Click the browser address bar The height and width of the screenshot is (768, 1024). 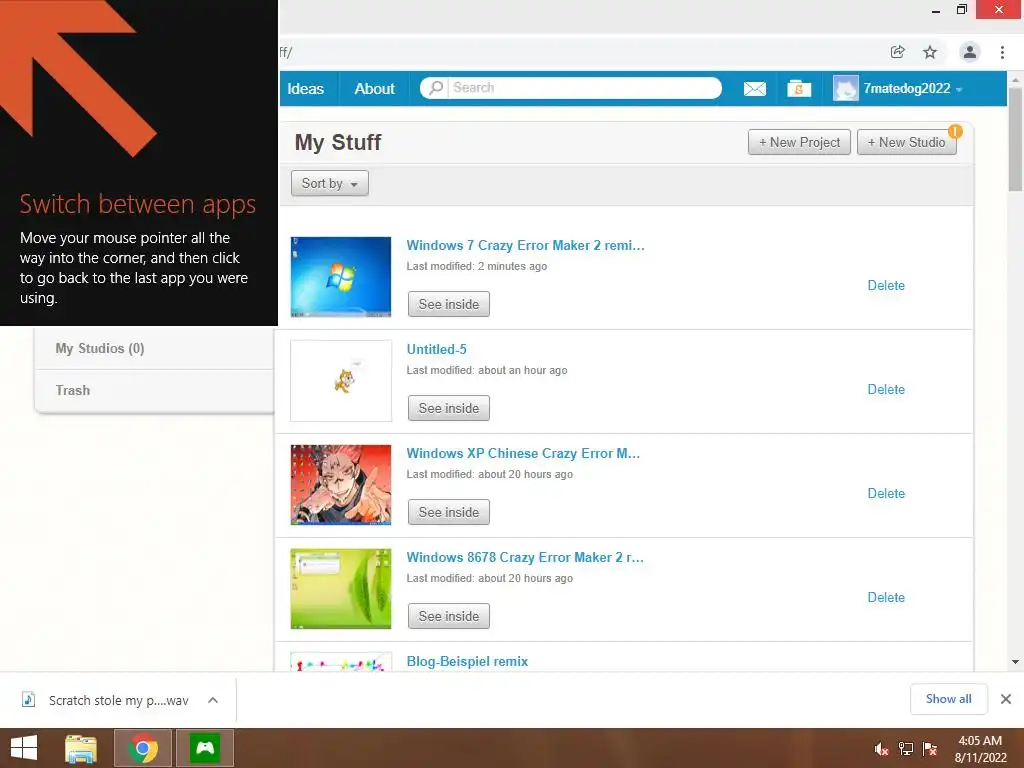[x=581, y=52]
